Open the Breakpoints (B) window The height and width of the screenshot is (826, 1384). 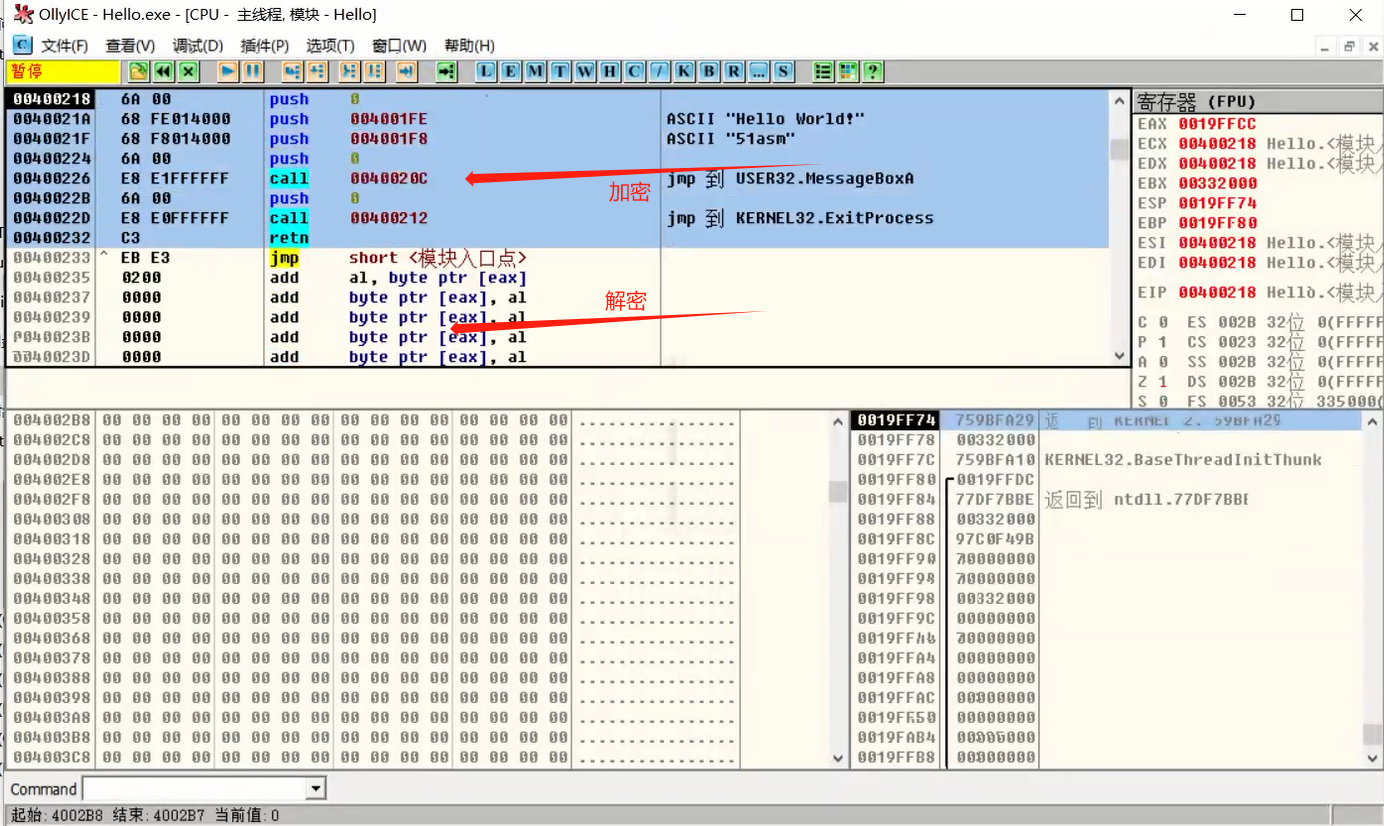point(709,72)
